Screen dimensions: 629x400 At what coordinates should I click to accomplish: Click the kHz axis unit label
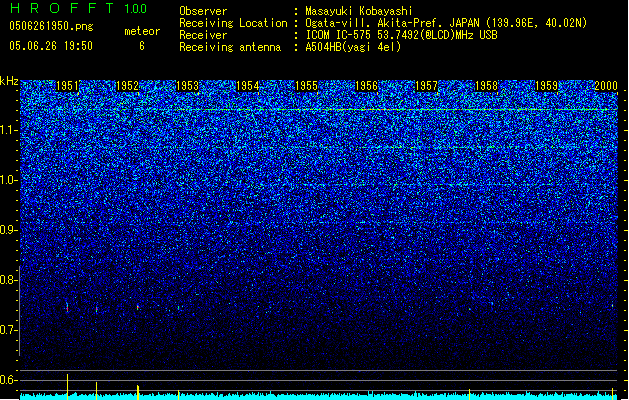(9, 81)
